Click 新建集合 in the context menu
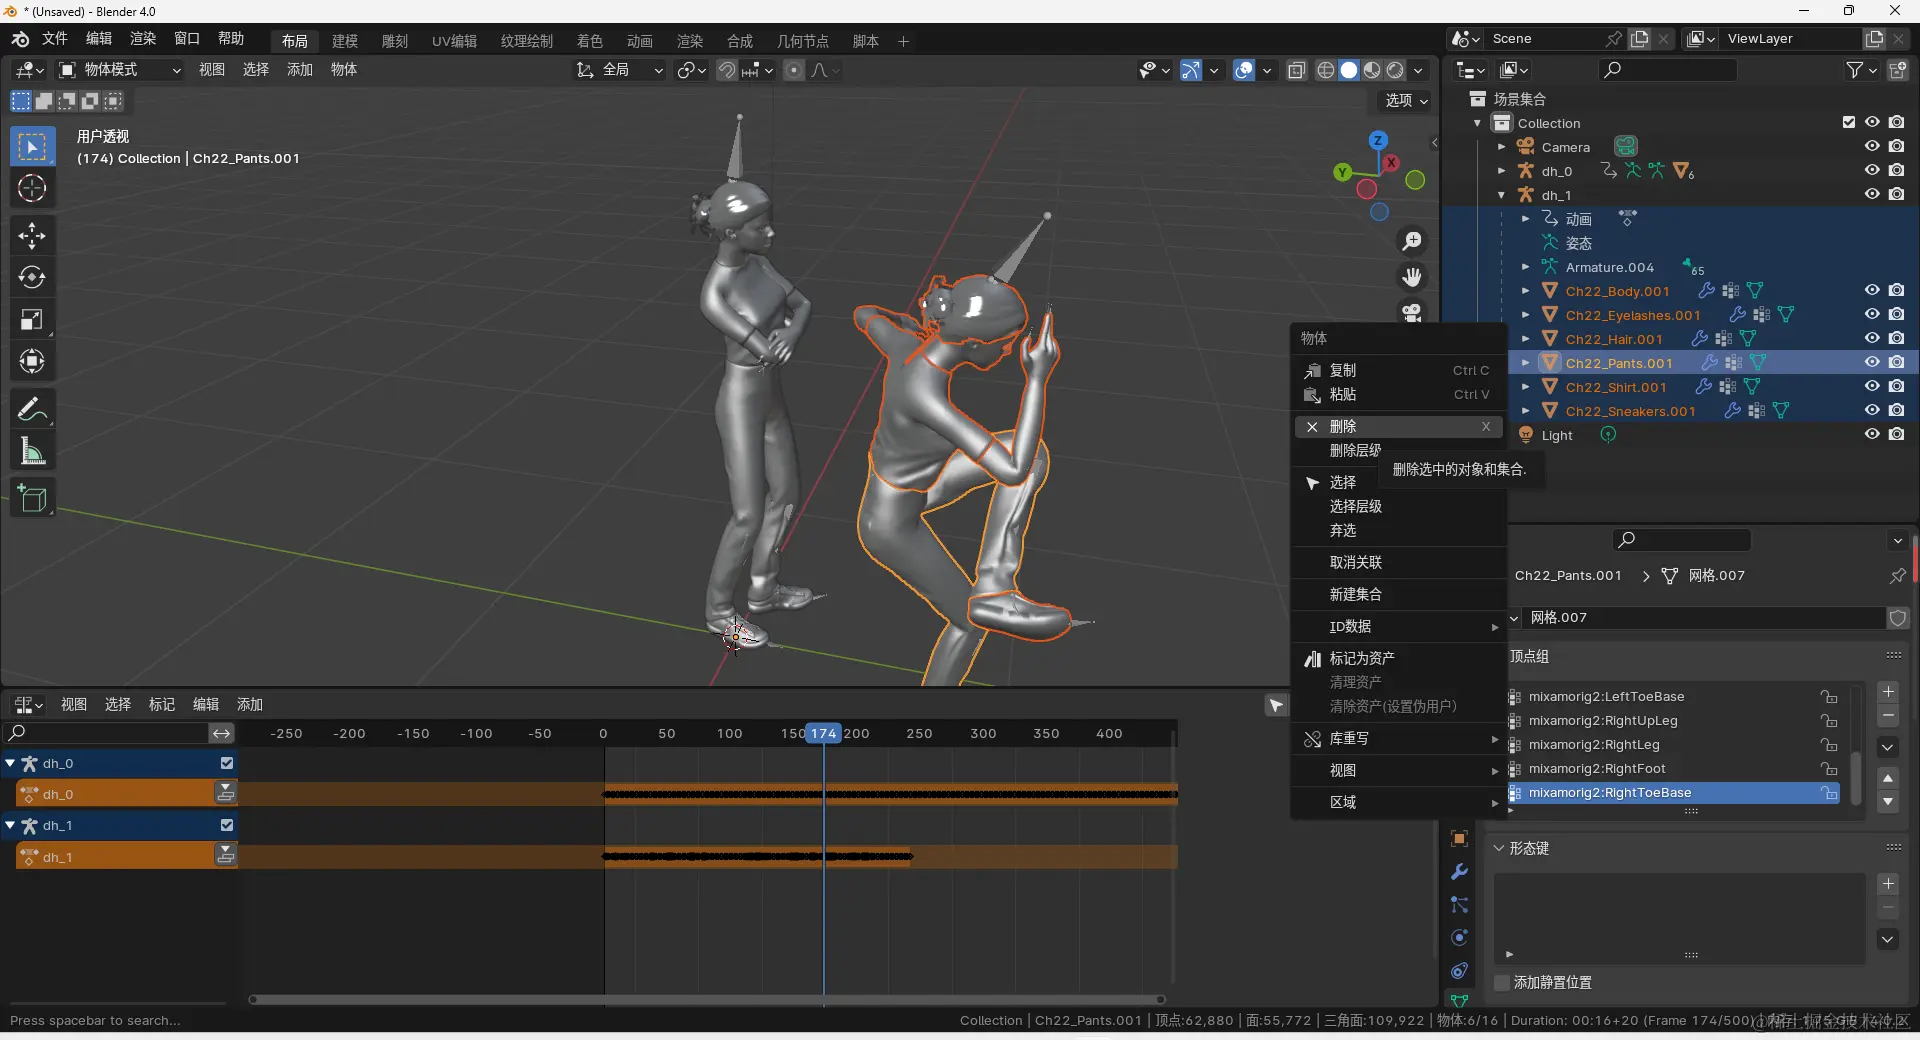This screenshot has width=1920, height=1040. coord(1355,595)
